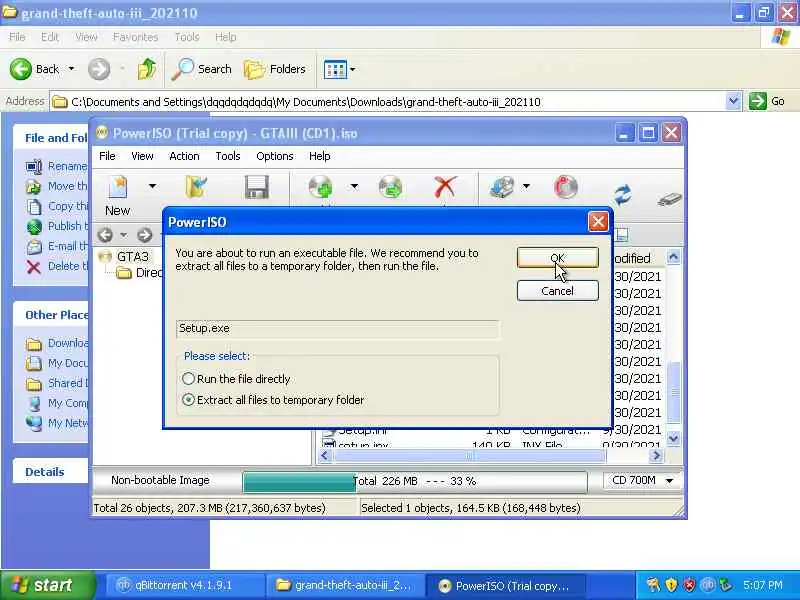Click the Windows Start button
Image resolution: width=800 pixels, height=600 pixels.
[47, 585]
